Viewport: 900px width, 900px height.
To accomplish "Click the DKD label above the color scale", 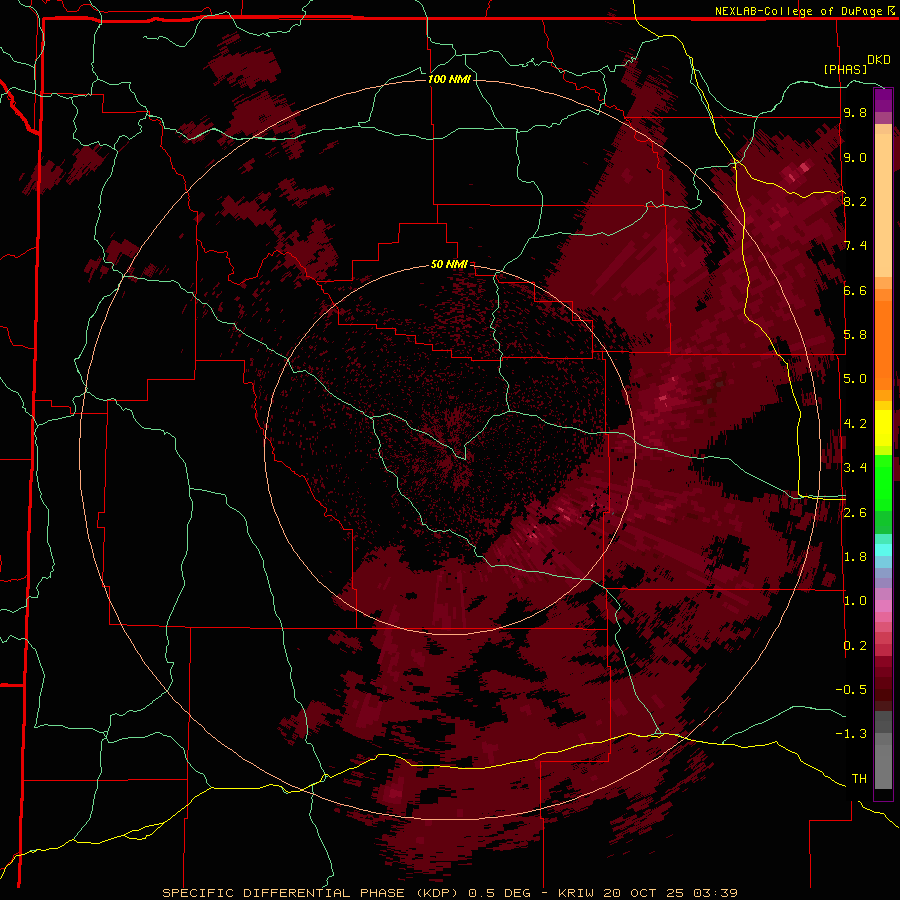I will coord(879,60).
